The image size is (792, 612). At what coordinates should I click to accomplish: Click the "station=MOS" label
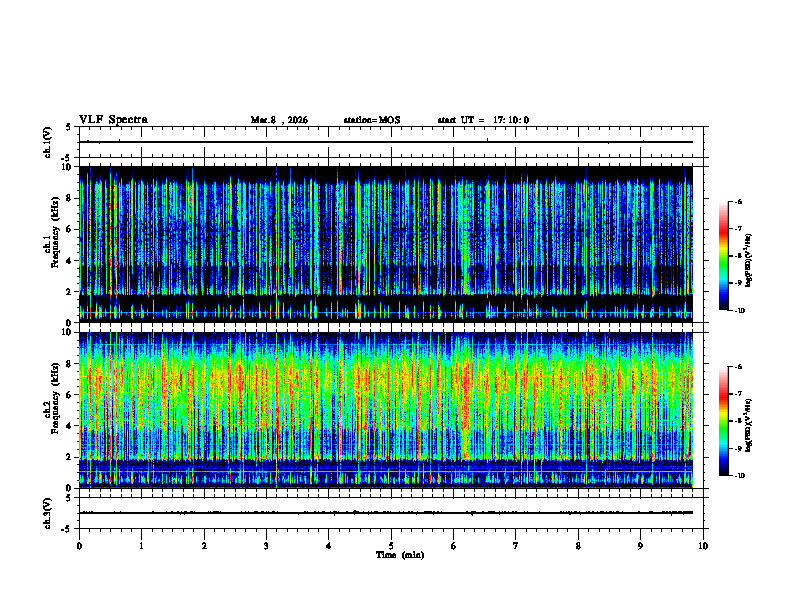click(x=372, y=120)
